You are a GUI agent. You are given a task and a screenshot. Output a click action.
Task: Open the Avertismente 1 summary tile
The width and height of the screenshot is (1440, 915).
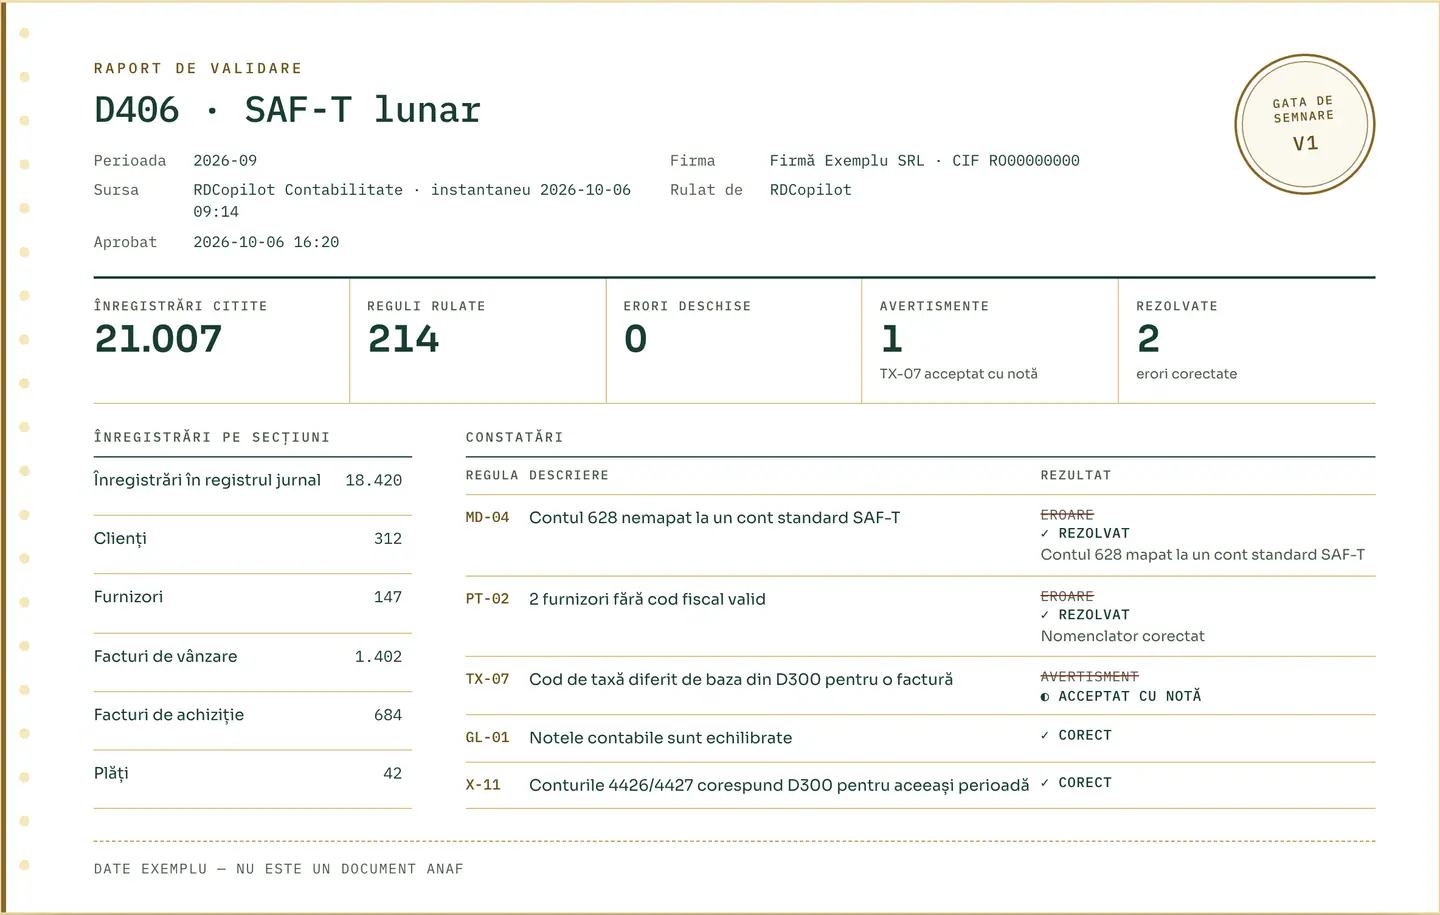click(x=990, y=341)
